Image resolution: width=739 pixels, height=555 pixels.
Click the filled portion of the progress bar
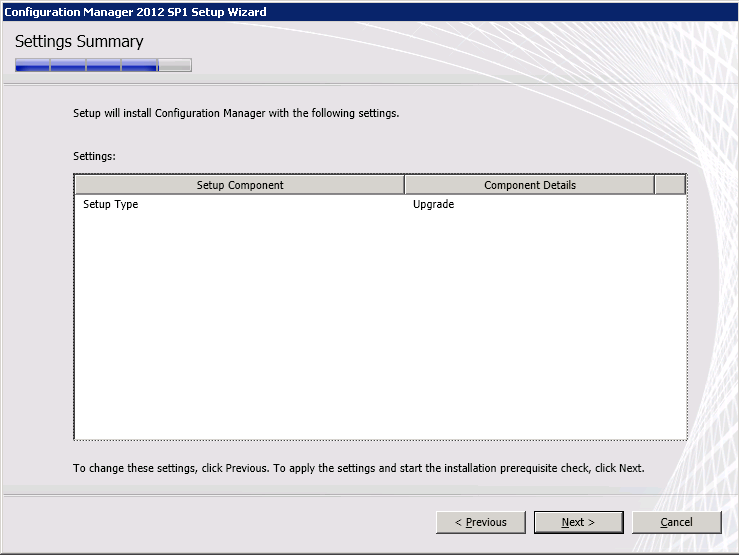pyautogui.click(x=86, y=66)
